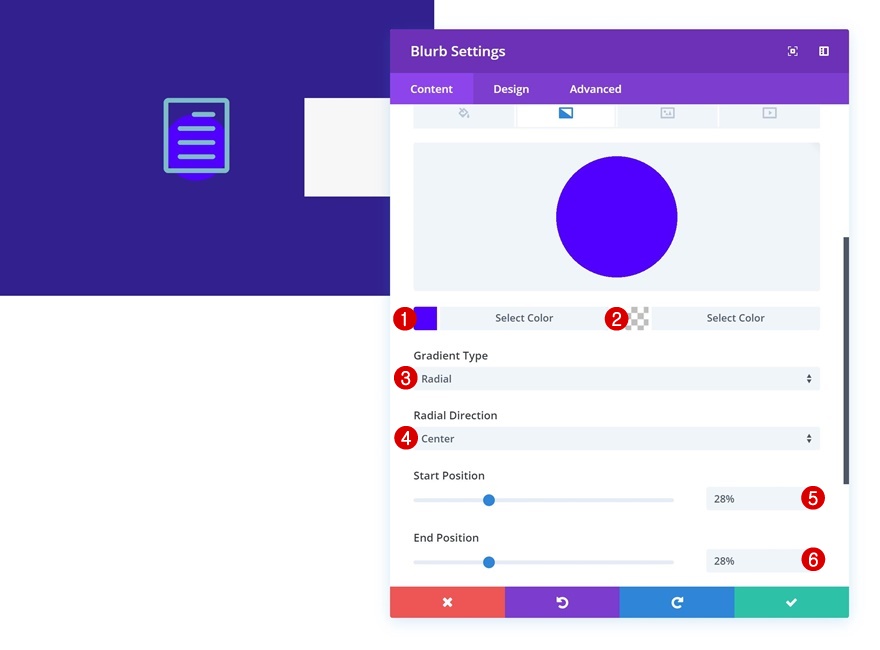Click the Start Position slider handle
This screenshot has width=880, height=650.
(x=489, y=500)
